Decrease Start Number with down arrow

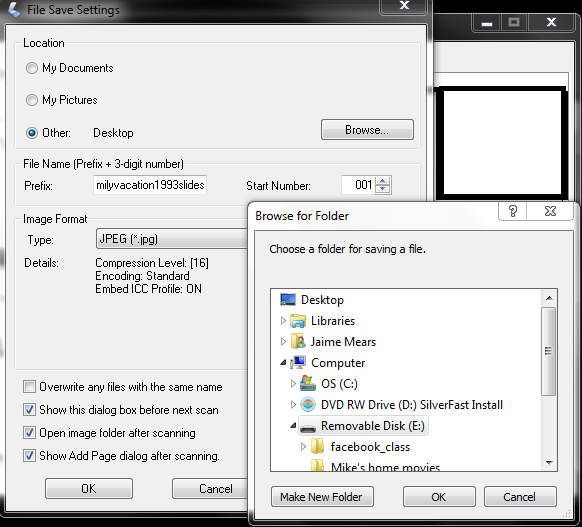click(x=383, y=189)
